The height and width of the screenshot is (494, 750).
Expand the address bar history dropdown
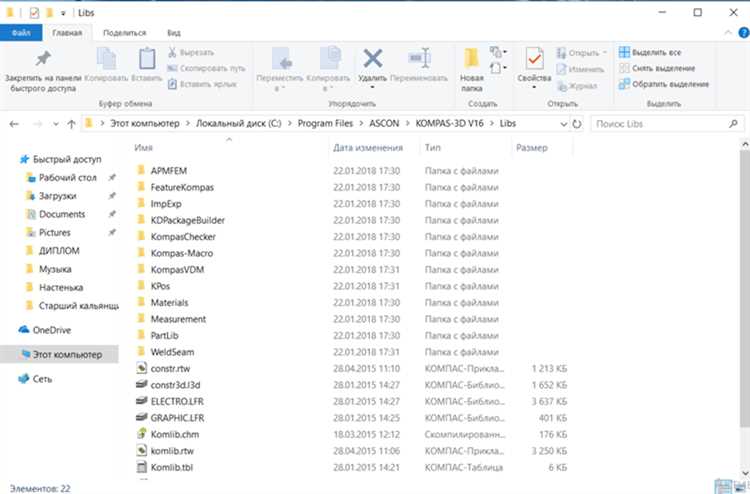[x=563, y=124]
